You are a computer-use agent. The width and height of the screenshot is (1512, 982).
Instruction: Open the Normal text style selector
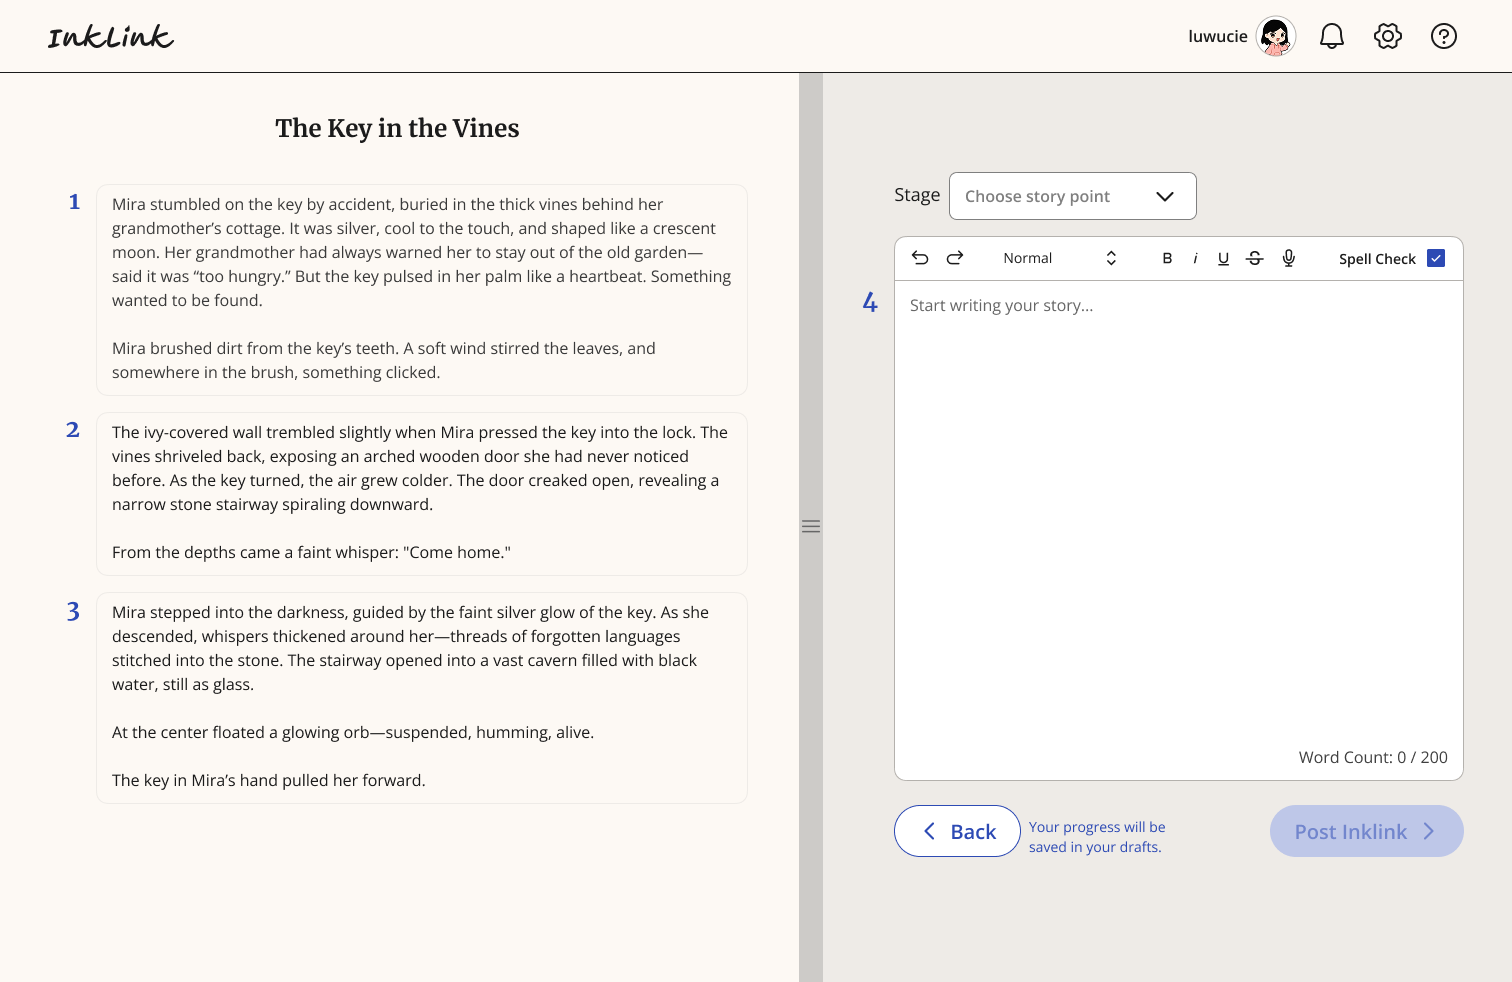coord(1028,258)
